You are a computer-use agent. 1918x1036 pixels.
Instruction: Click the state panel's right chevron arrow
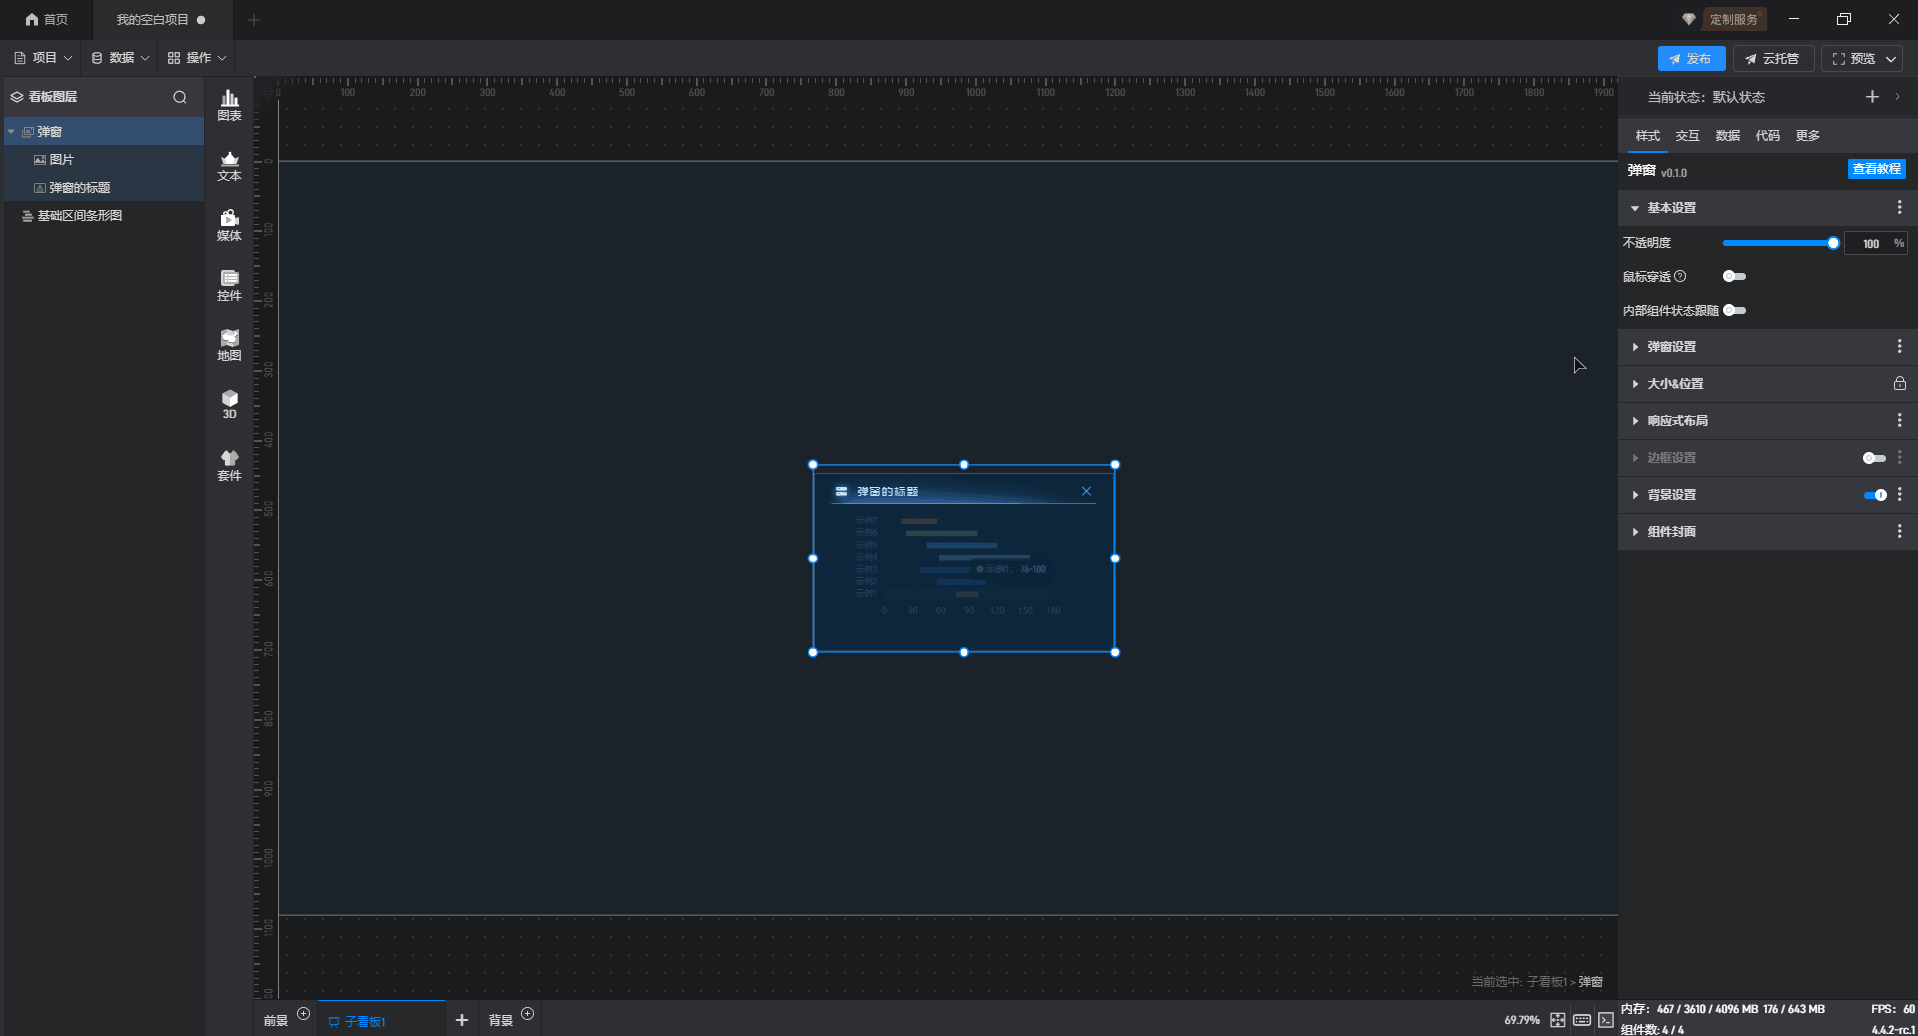[1897, 97]
